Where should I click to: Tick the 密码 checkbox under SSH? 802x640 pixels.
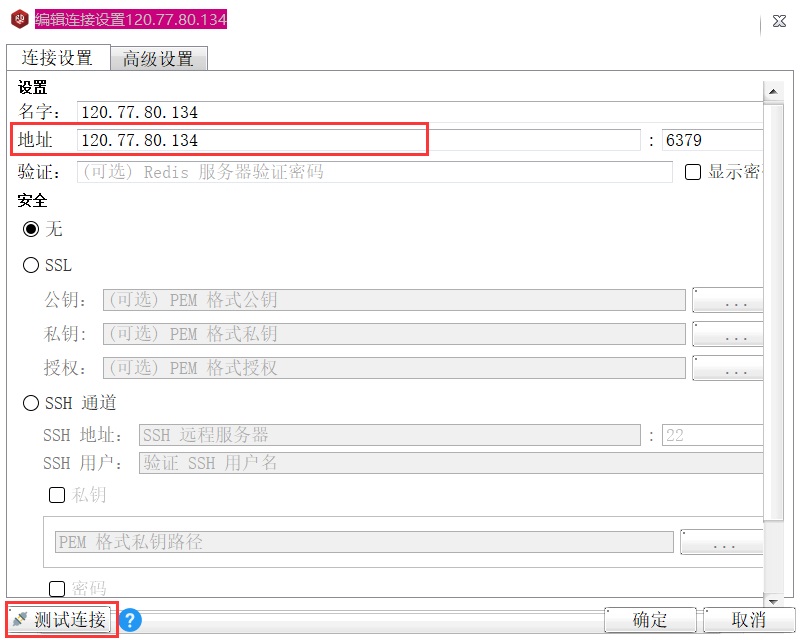click(x=57, y=588)
